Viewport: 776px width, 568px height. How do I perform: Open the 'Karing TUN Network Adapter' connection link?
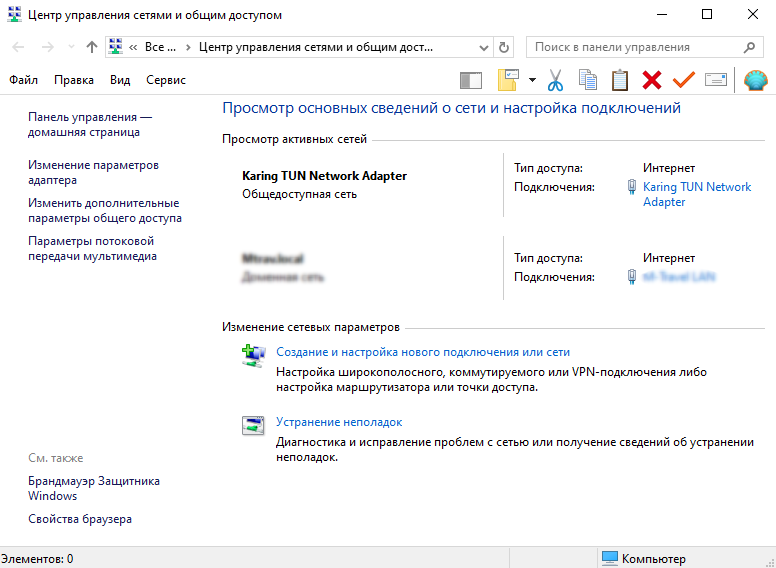[x=697, y=194]
